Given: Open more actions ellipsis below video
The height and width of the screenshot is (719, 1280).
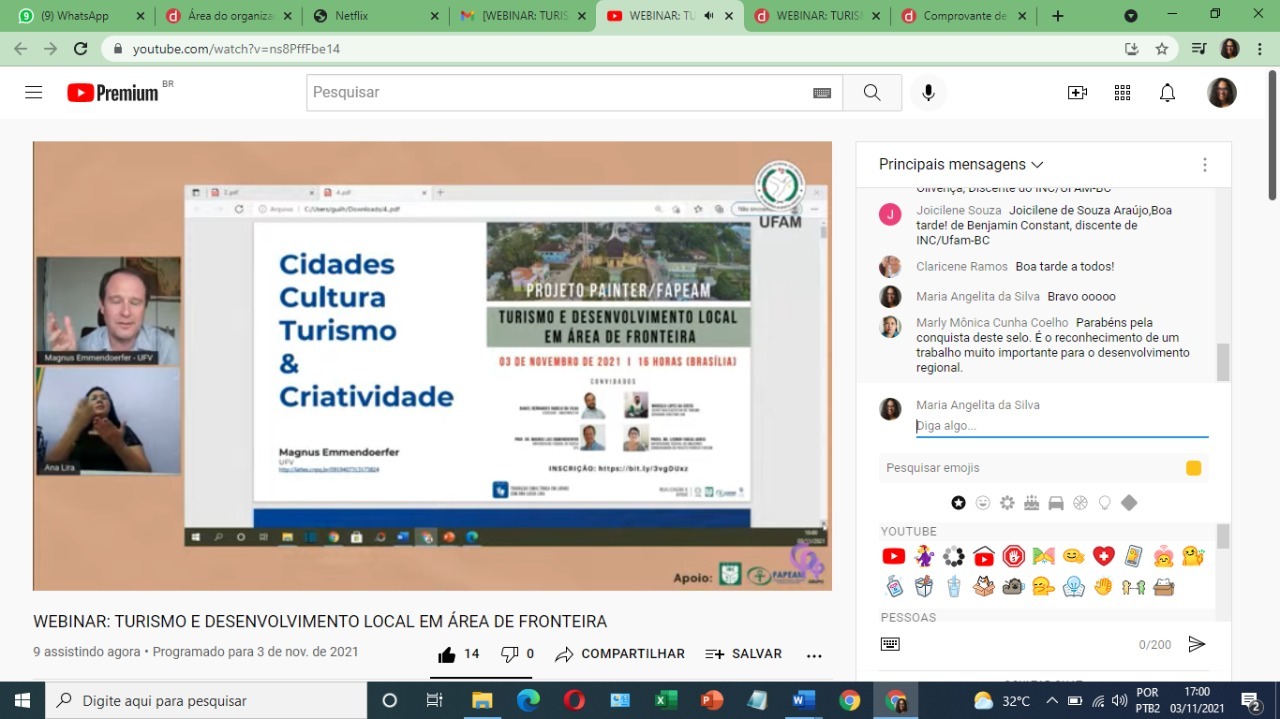Looking at the screenshot, I should [x=814, y=655].
